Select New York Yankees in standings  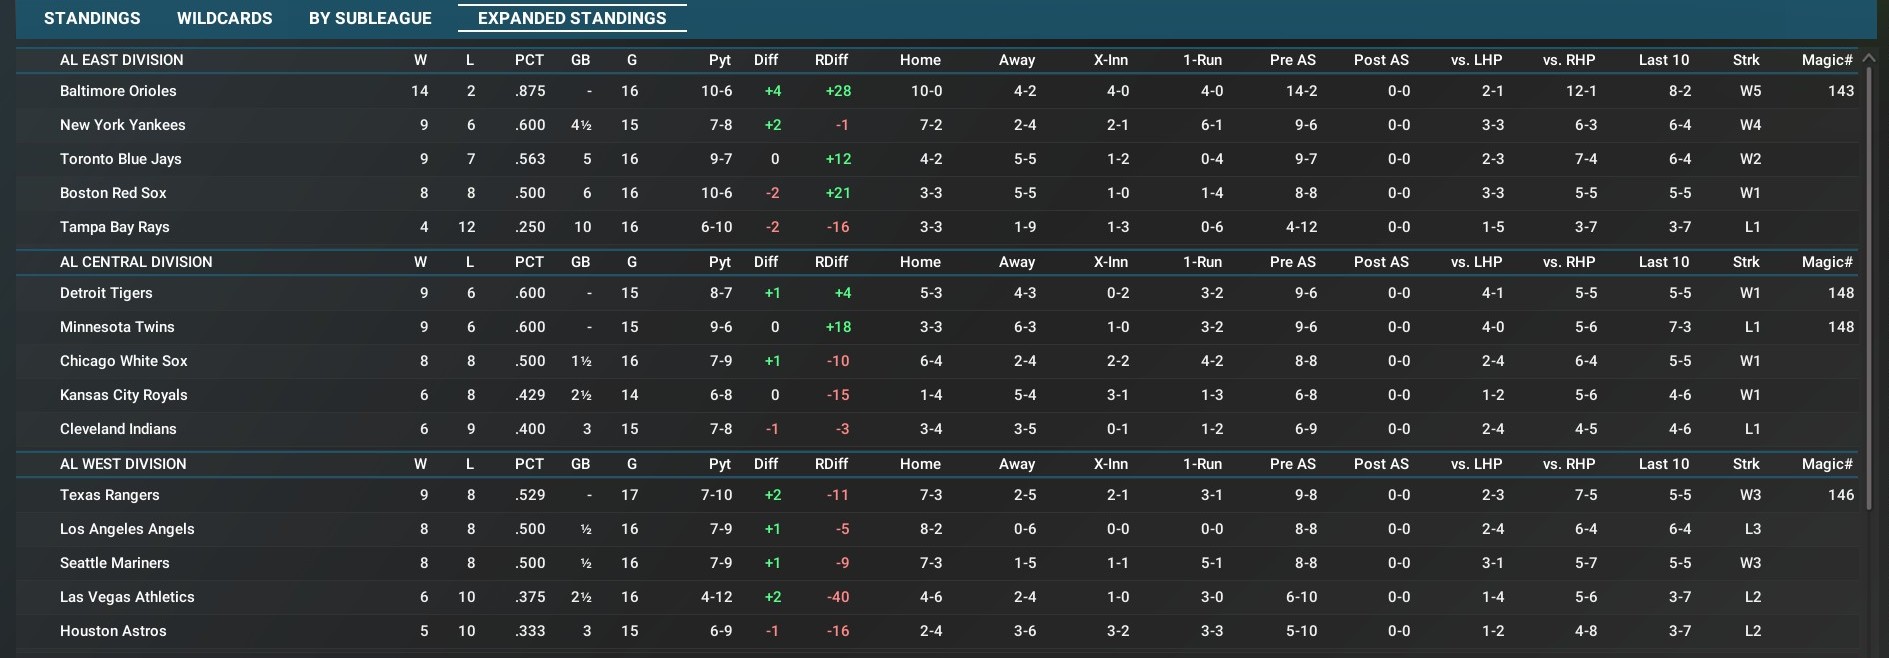pyautogui.click(x=122, y=125)
